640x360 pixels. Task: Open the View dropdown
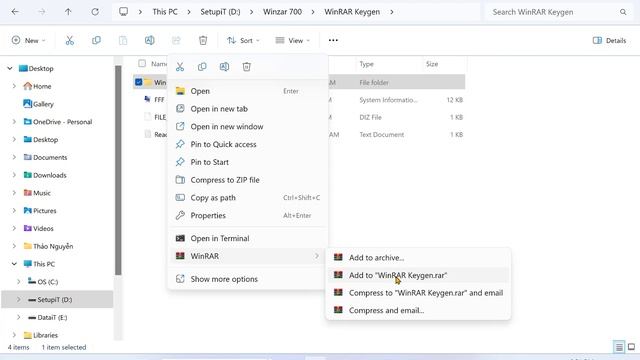coord(293,40)
